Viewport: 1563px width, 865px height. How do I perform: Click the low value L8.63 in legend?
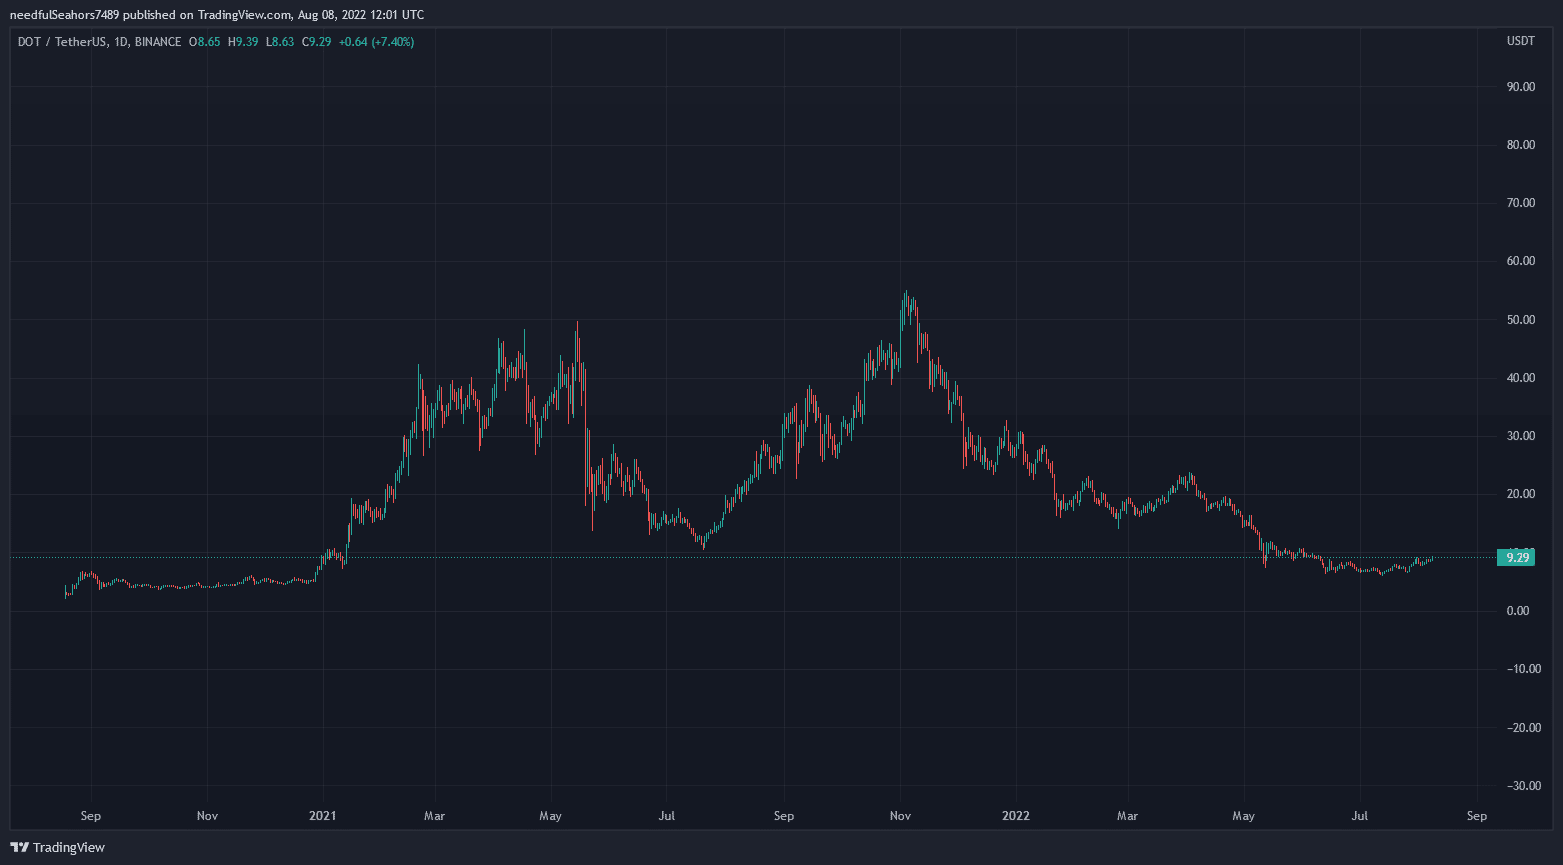[x=281, y=42]
